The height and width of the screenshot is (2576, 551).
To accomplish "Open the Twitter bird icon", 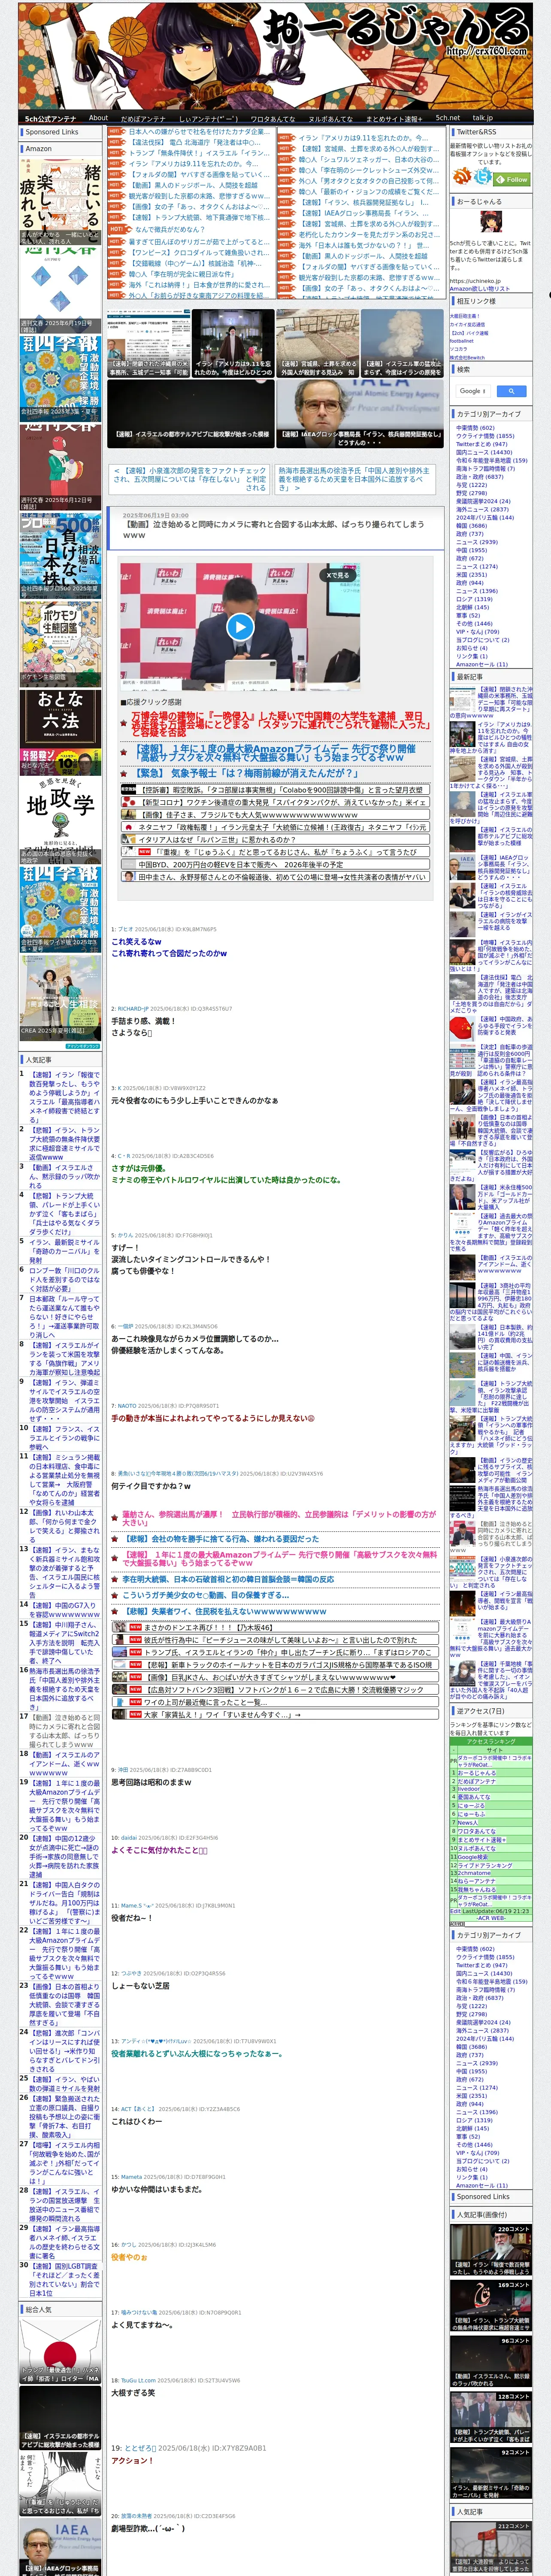I will coord(483,177).
